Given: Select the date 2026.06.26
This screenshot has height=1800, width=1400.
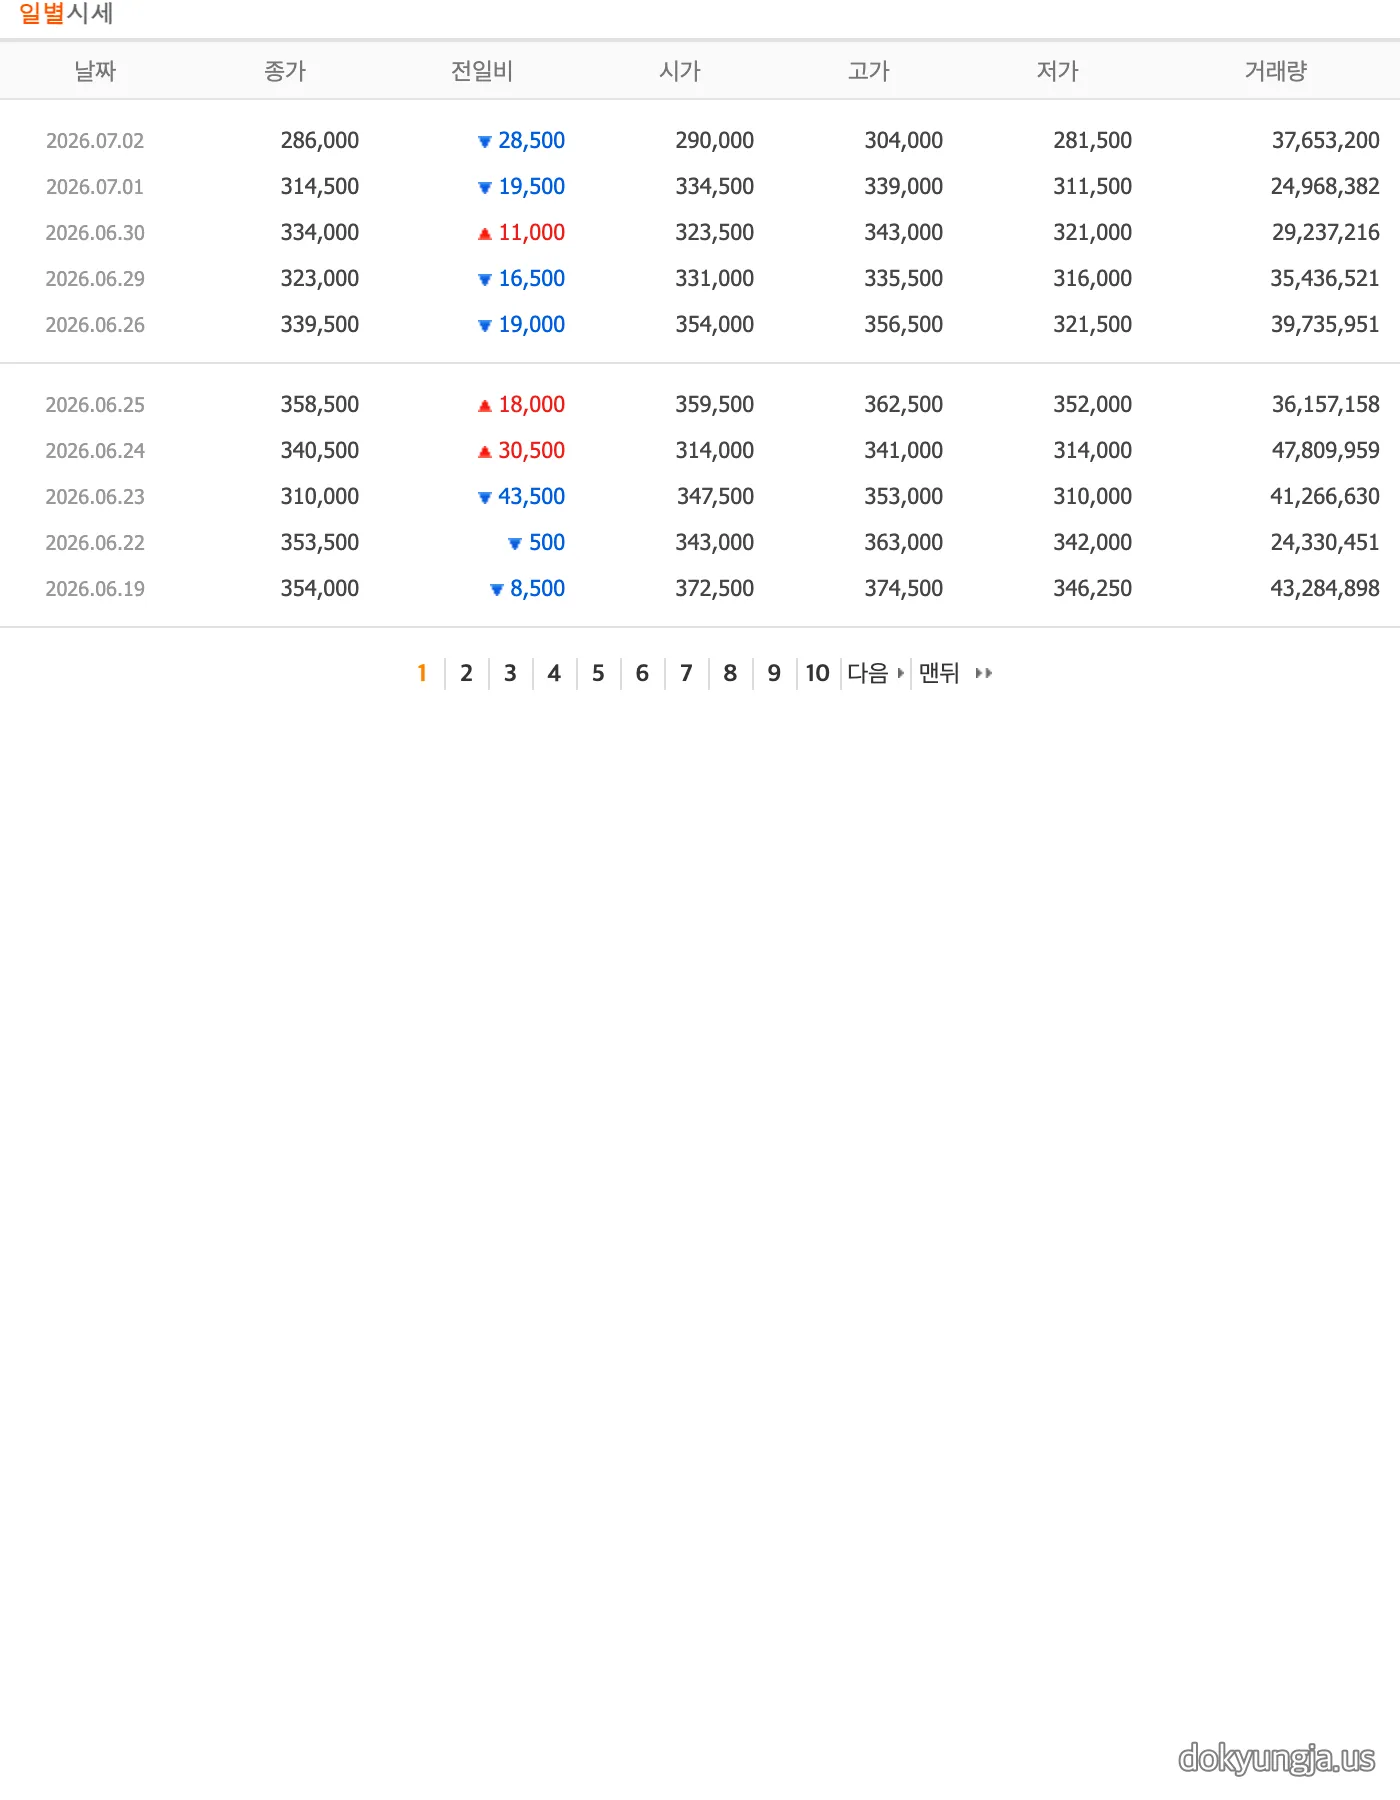Looking at the screenshot, I should [95, 325].
